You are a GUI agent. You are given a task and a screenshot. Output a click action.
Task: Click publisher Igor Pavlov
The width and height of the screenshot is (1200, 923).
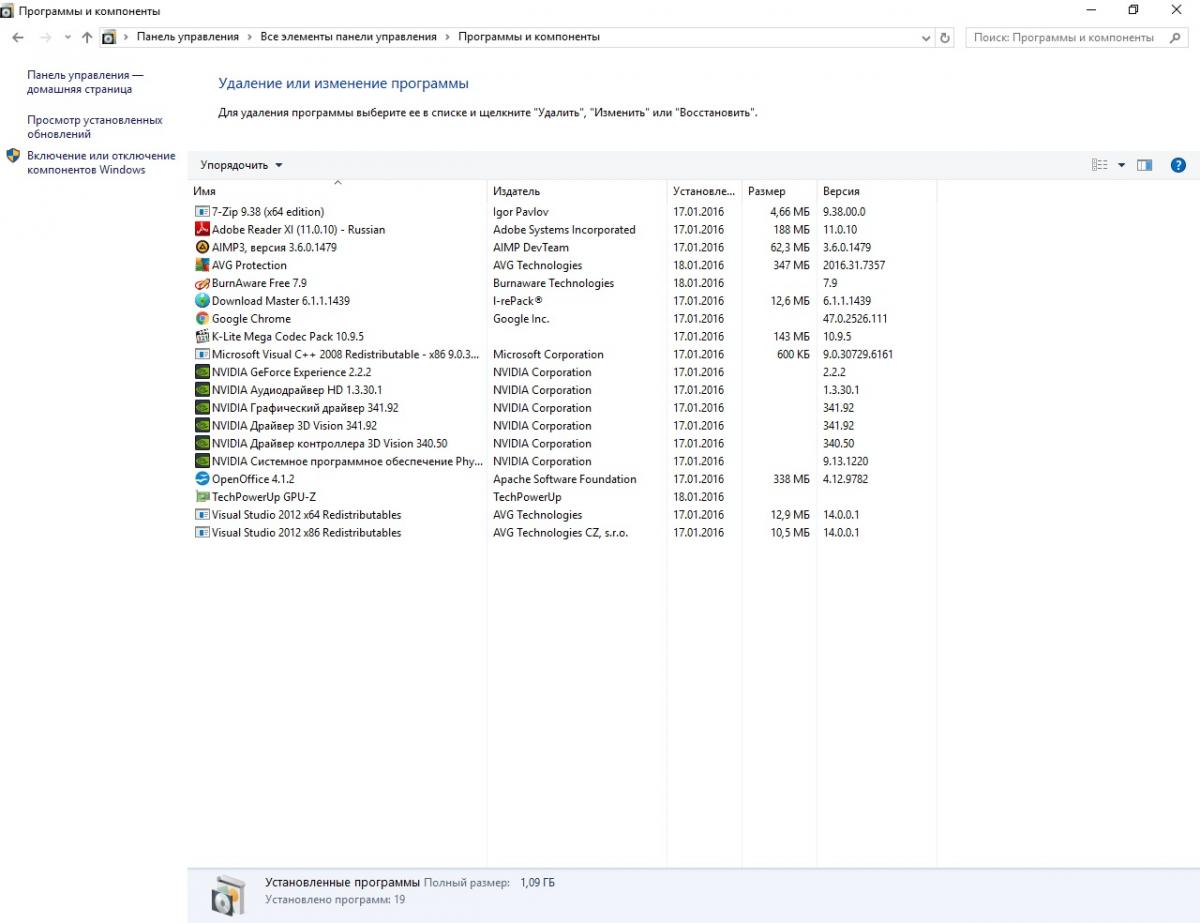point(521,212)
